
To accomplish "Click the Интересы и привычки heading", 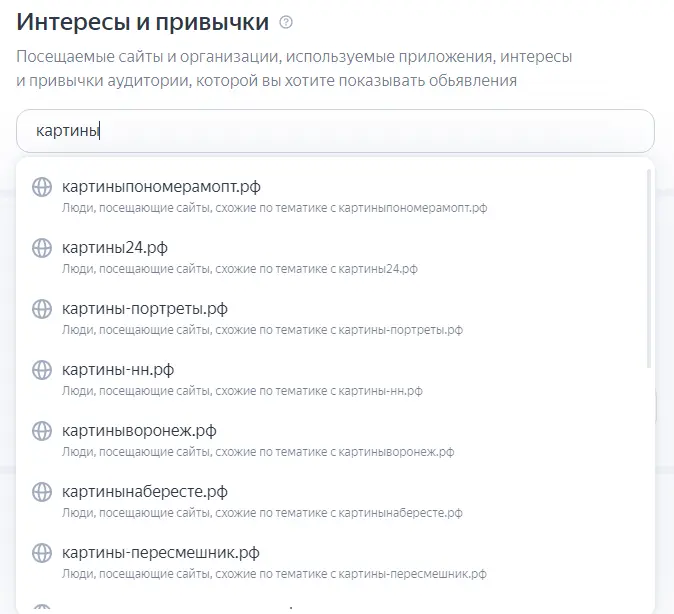I will [x=143, y=21].
